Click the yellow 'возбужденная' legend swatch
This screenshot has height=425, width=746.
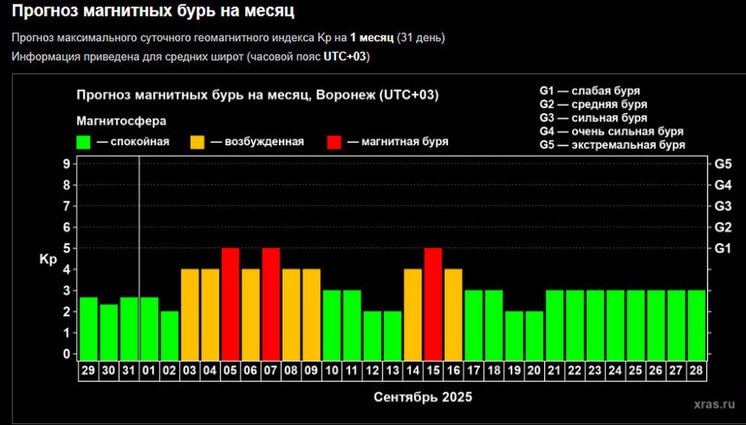201,142
